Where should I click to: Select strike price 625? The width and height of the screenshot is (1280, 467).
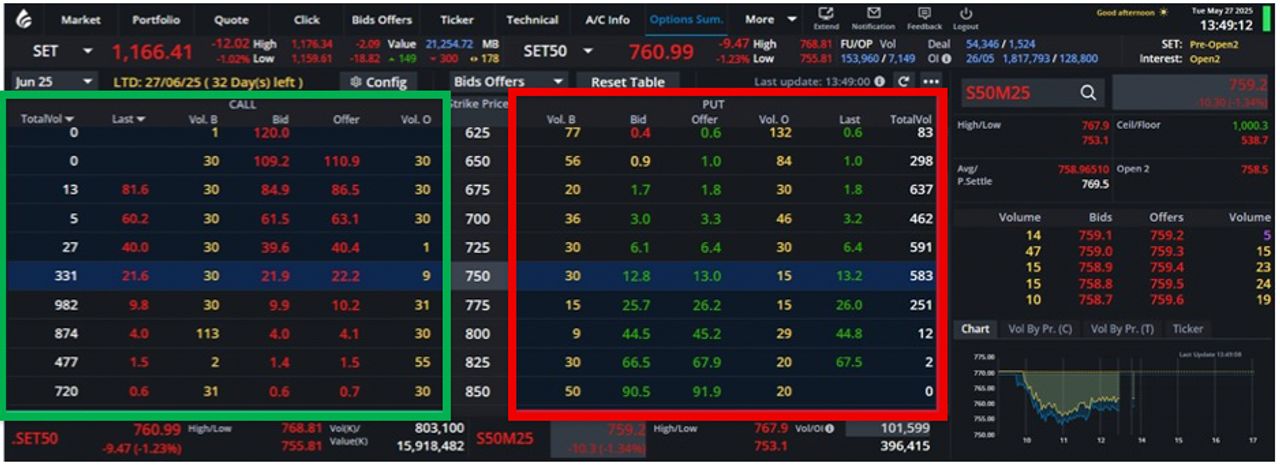477,132
